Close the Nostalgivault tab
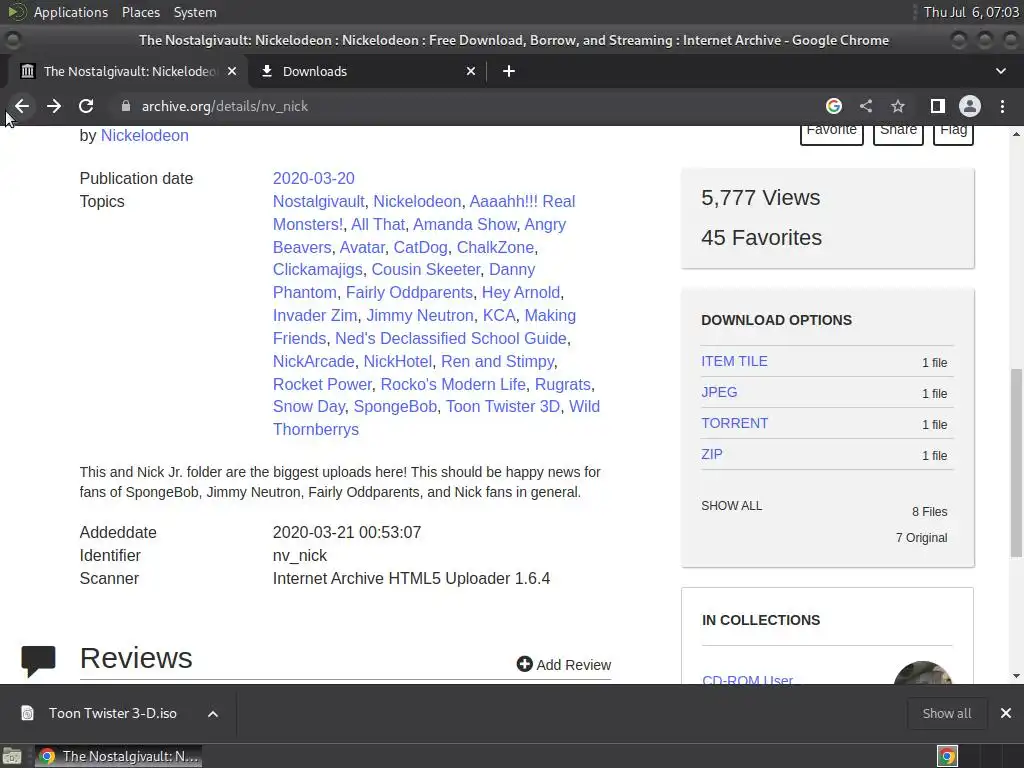Image resolution: width=1024 pixels, height=768 pixels. (232, 71)
